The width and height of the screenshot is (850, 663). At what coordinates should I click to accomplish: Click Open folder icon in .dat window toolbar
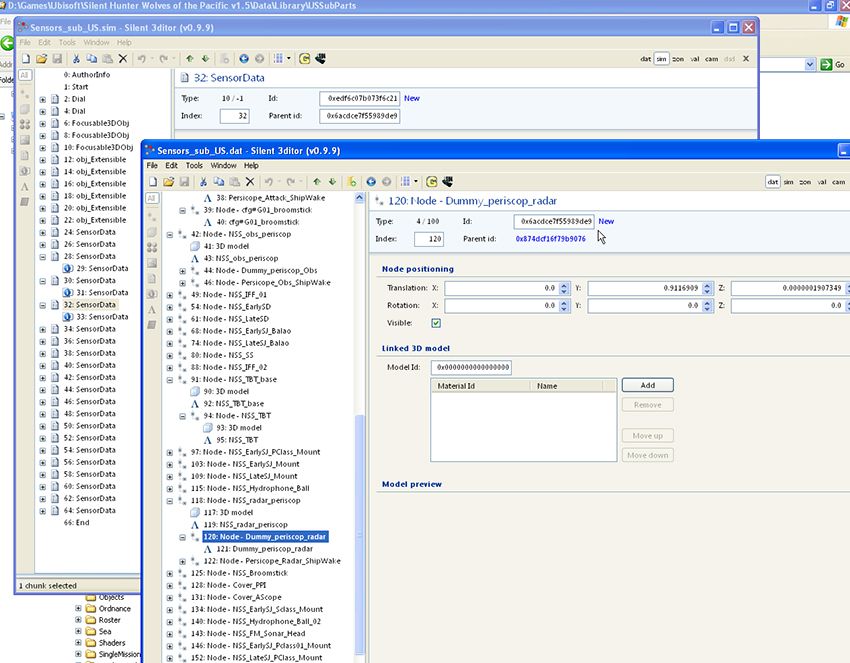pyautogui.click(x=169, y=182)
